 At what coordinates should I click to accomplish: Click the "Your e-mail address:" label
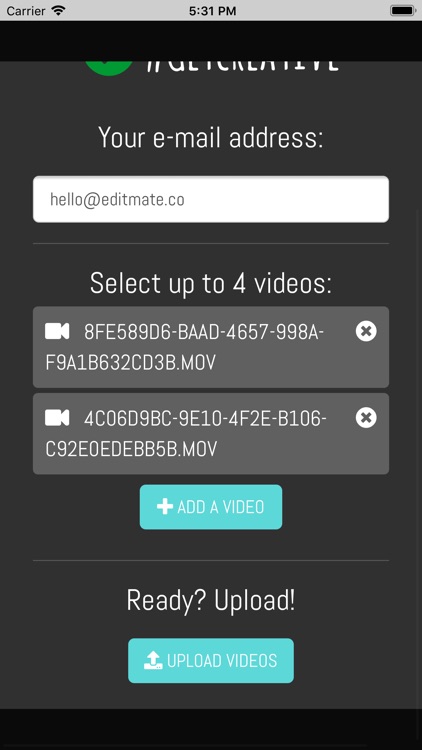(211, 138)
